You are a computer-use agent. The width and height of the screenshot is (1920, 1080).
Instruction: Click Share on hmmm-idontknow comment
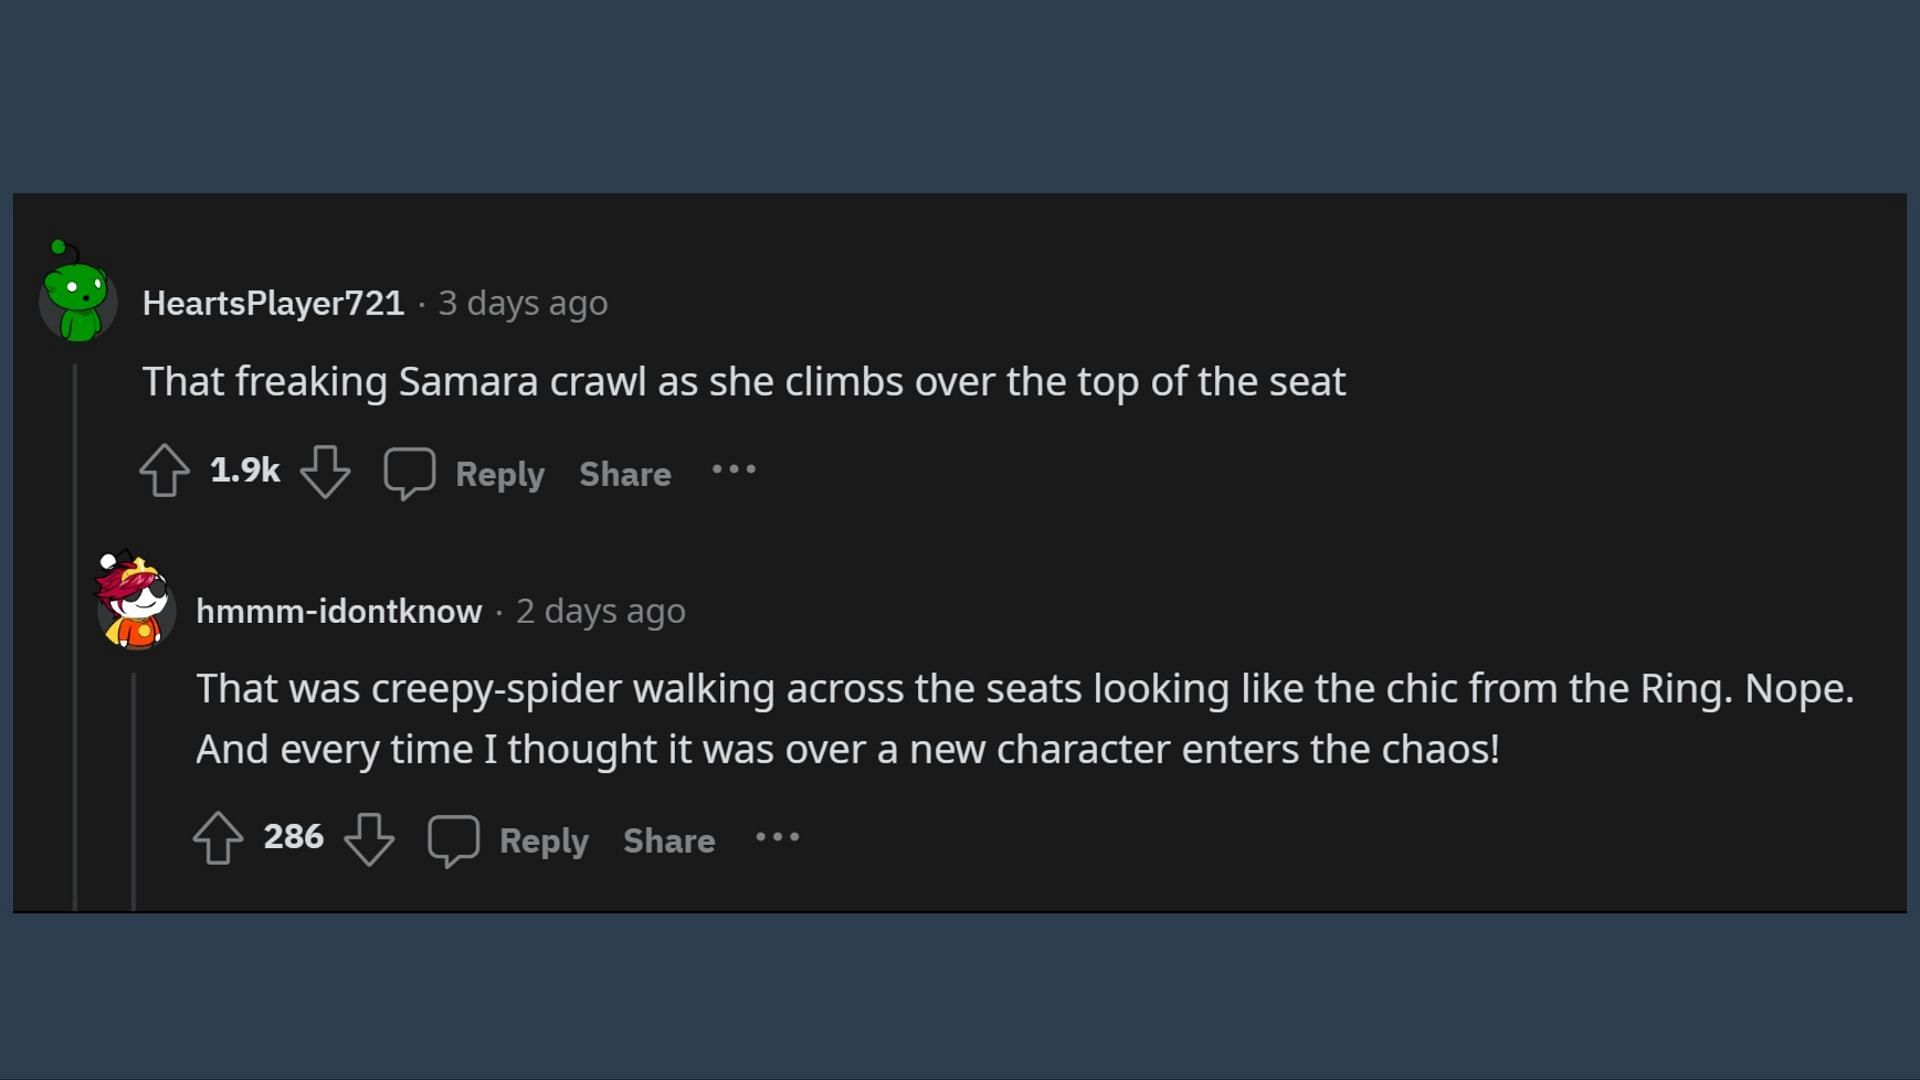pos(669,840)
